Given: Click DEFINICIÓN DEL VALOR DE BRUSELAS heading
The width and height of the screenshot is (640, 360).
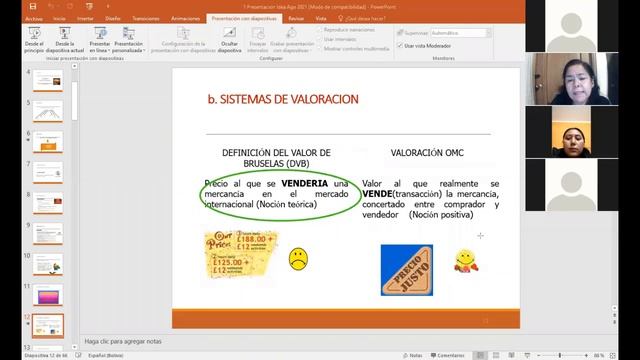Looking at the screenshot, I should (276, 158).
